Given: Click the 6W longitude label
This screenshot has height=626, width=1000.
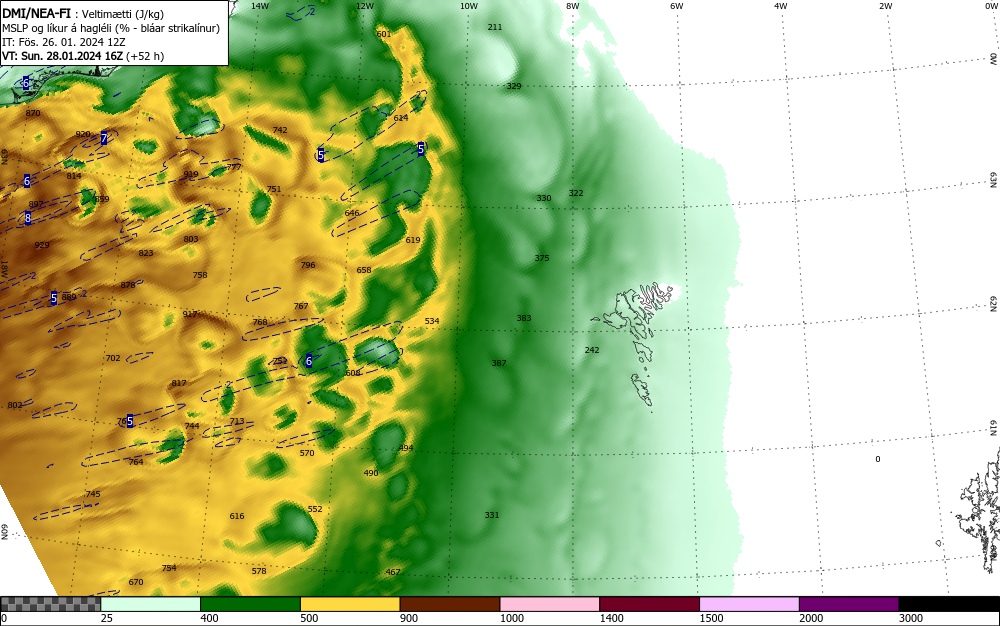Looking at the screenshot, I should click(677, 6).
